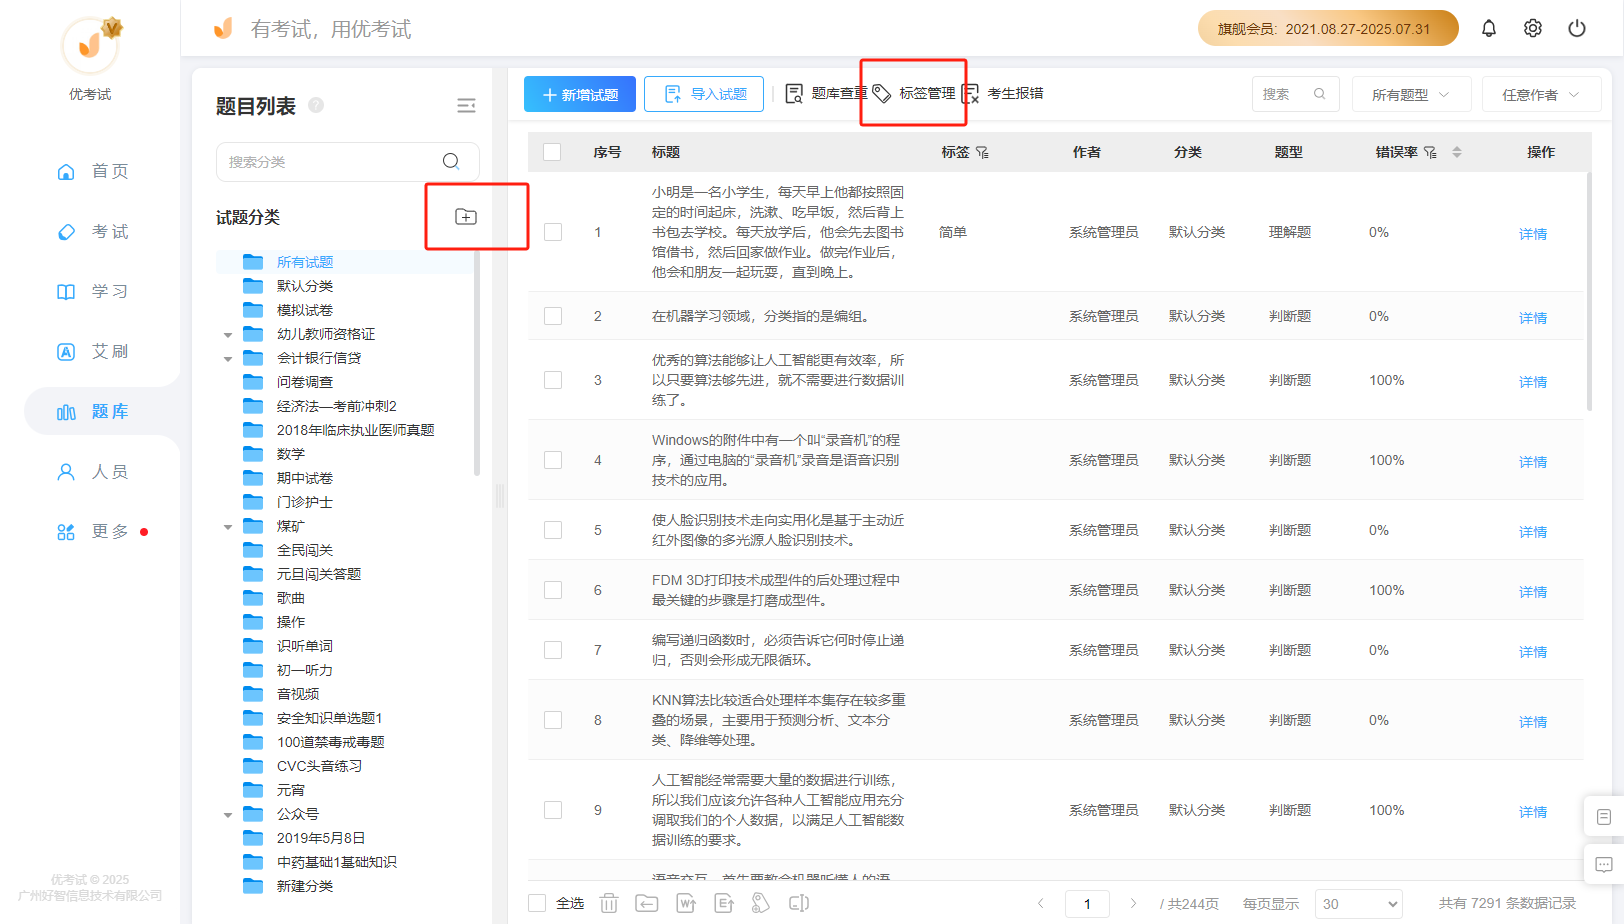
Task: Go to 考试 exam section
Action: pyautogui.click(x=93, y=231)
